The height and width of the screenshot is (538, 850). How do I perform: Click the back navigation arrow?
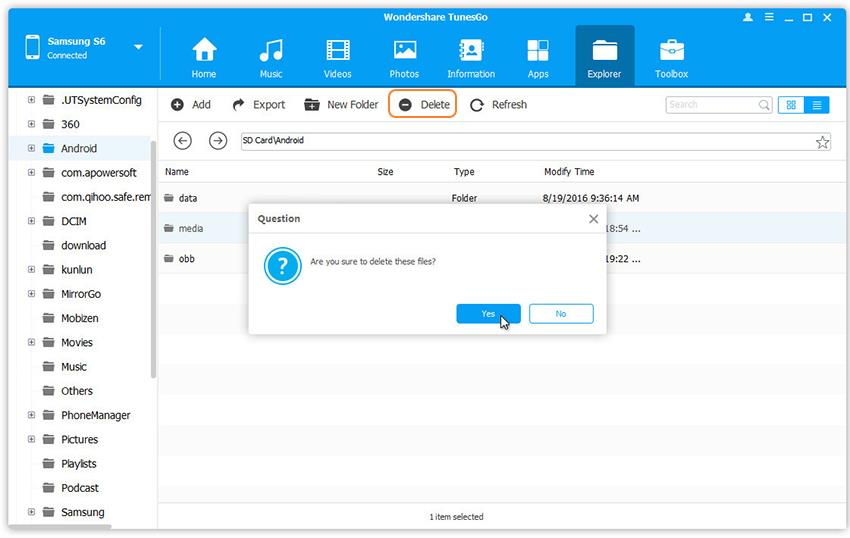pyautogui.click(x=182, y=141)
